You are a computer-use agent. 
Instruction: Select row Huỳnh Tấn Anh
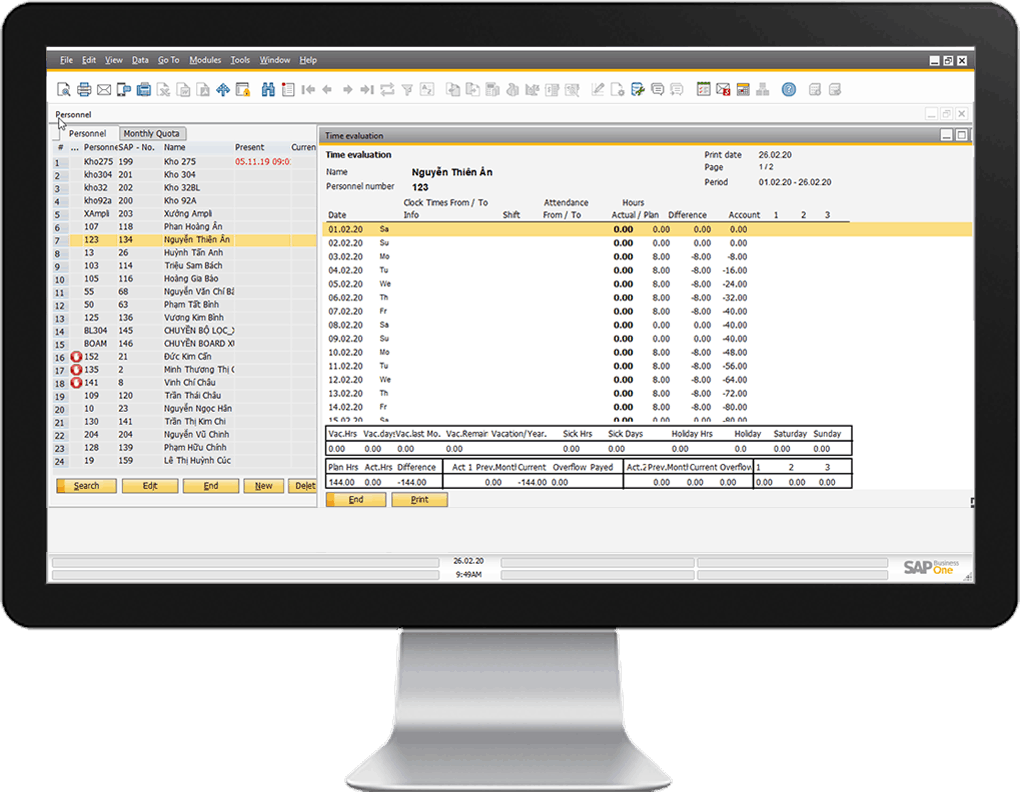[x=184, y=253]
